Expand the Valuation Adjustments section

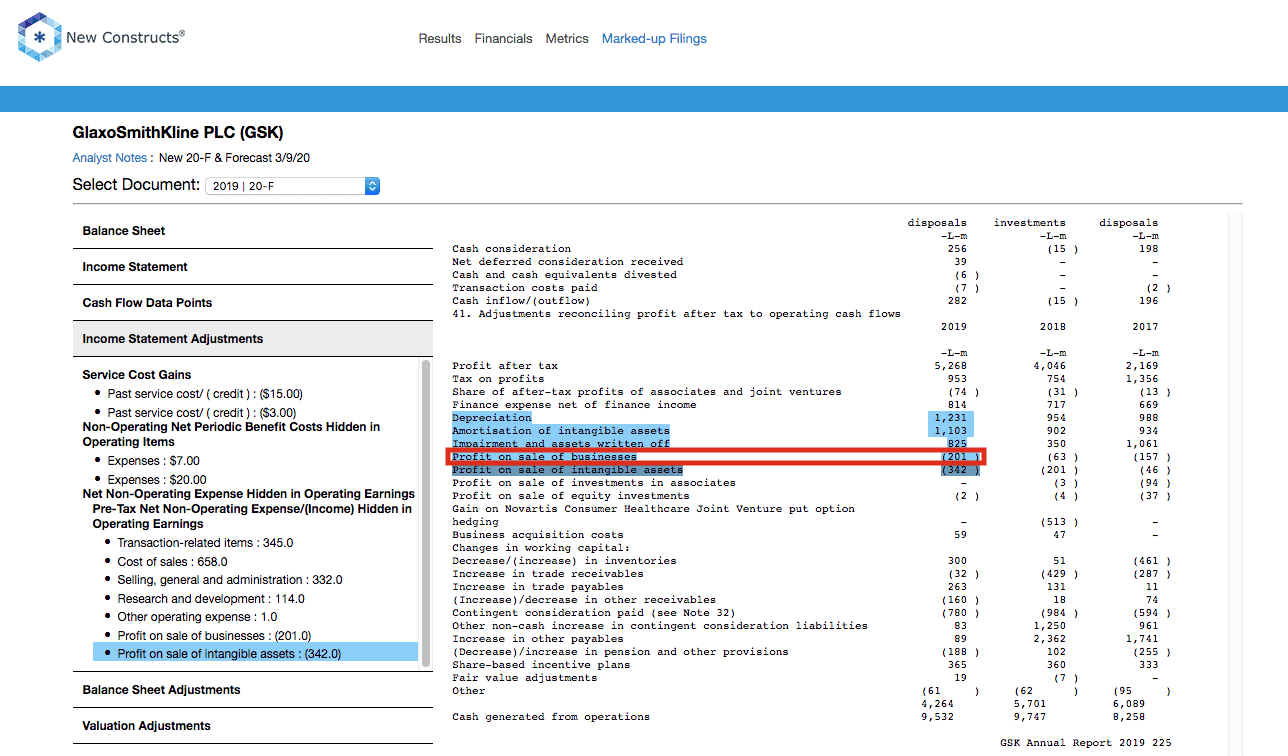tap(253, 726)
